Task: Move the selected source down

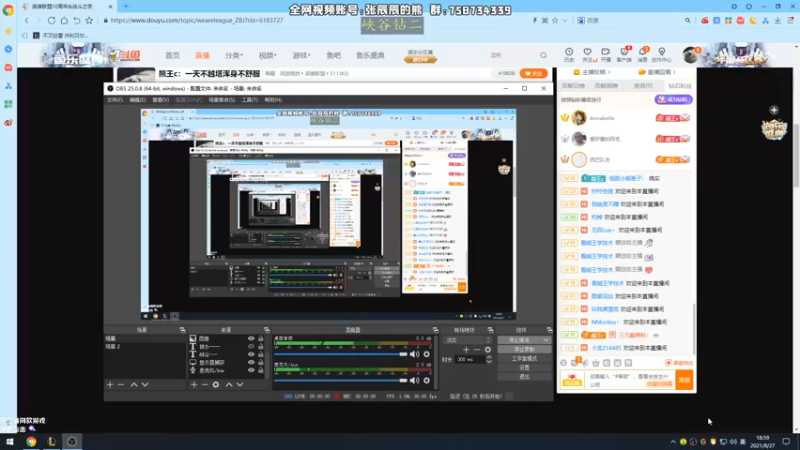Action: [240, 384]
